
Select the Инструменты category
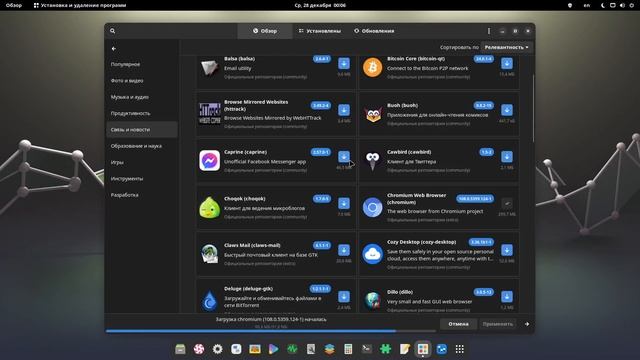click(x=142, y=179)
